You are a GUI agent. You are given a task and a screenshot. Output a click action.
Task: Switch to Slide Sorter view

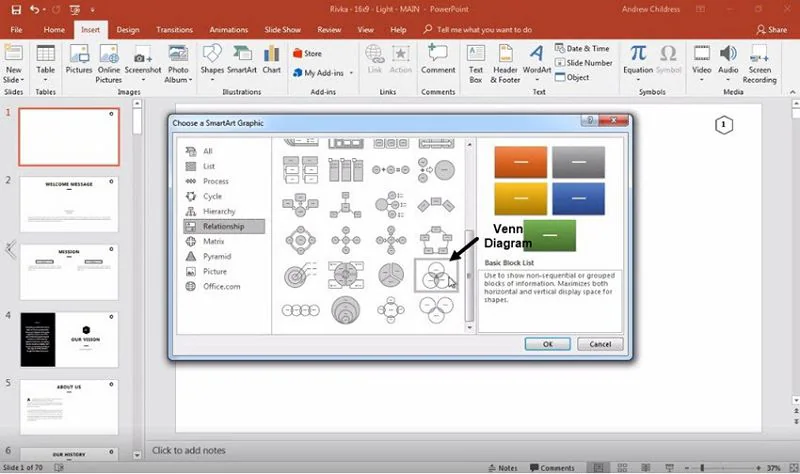[x=622, y=467]
